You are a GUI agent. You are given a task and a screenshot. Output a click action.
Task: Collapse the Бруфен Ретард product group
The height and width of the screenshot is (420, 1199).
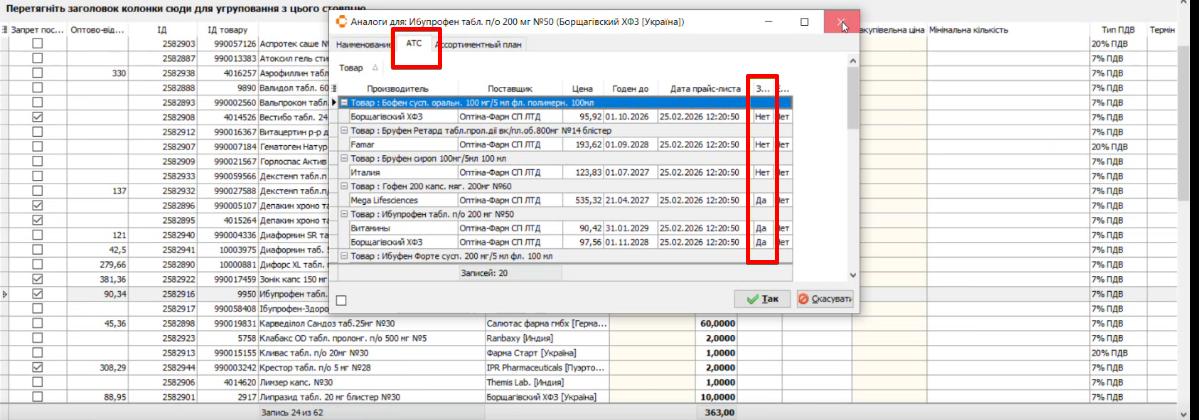tap(344, 130)
